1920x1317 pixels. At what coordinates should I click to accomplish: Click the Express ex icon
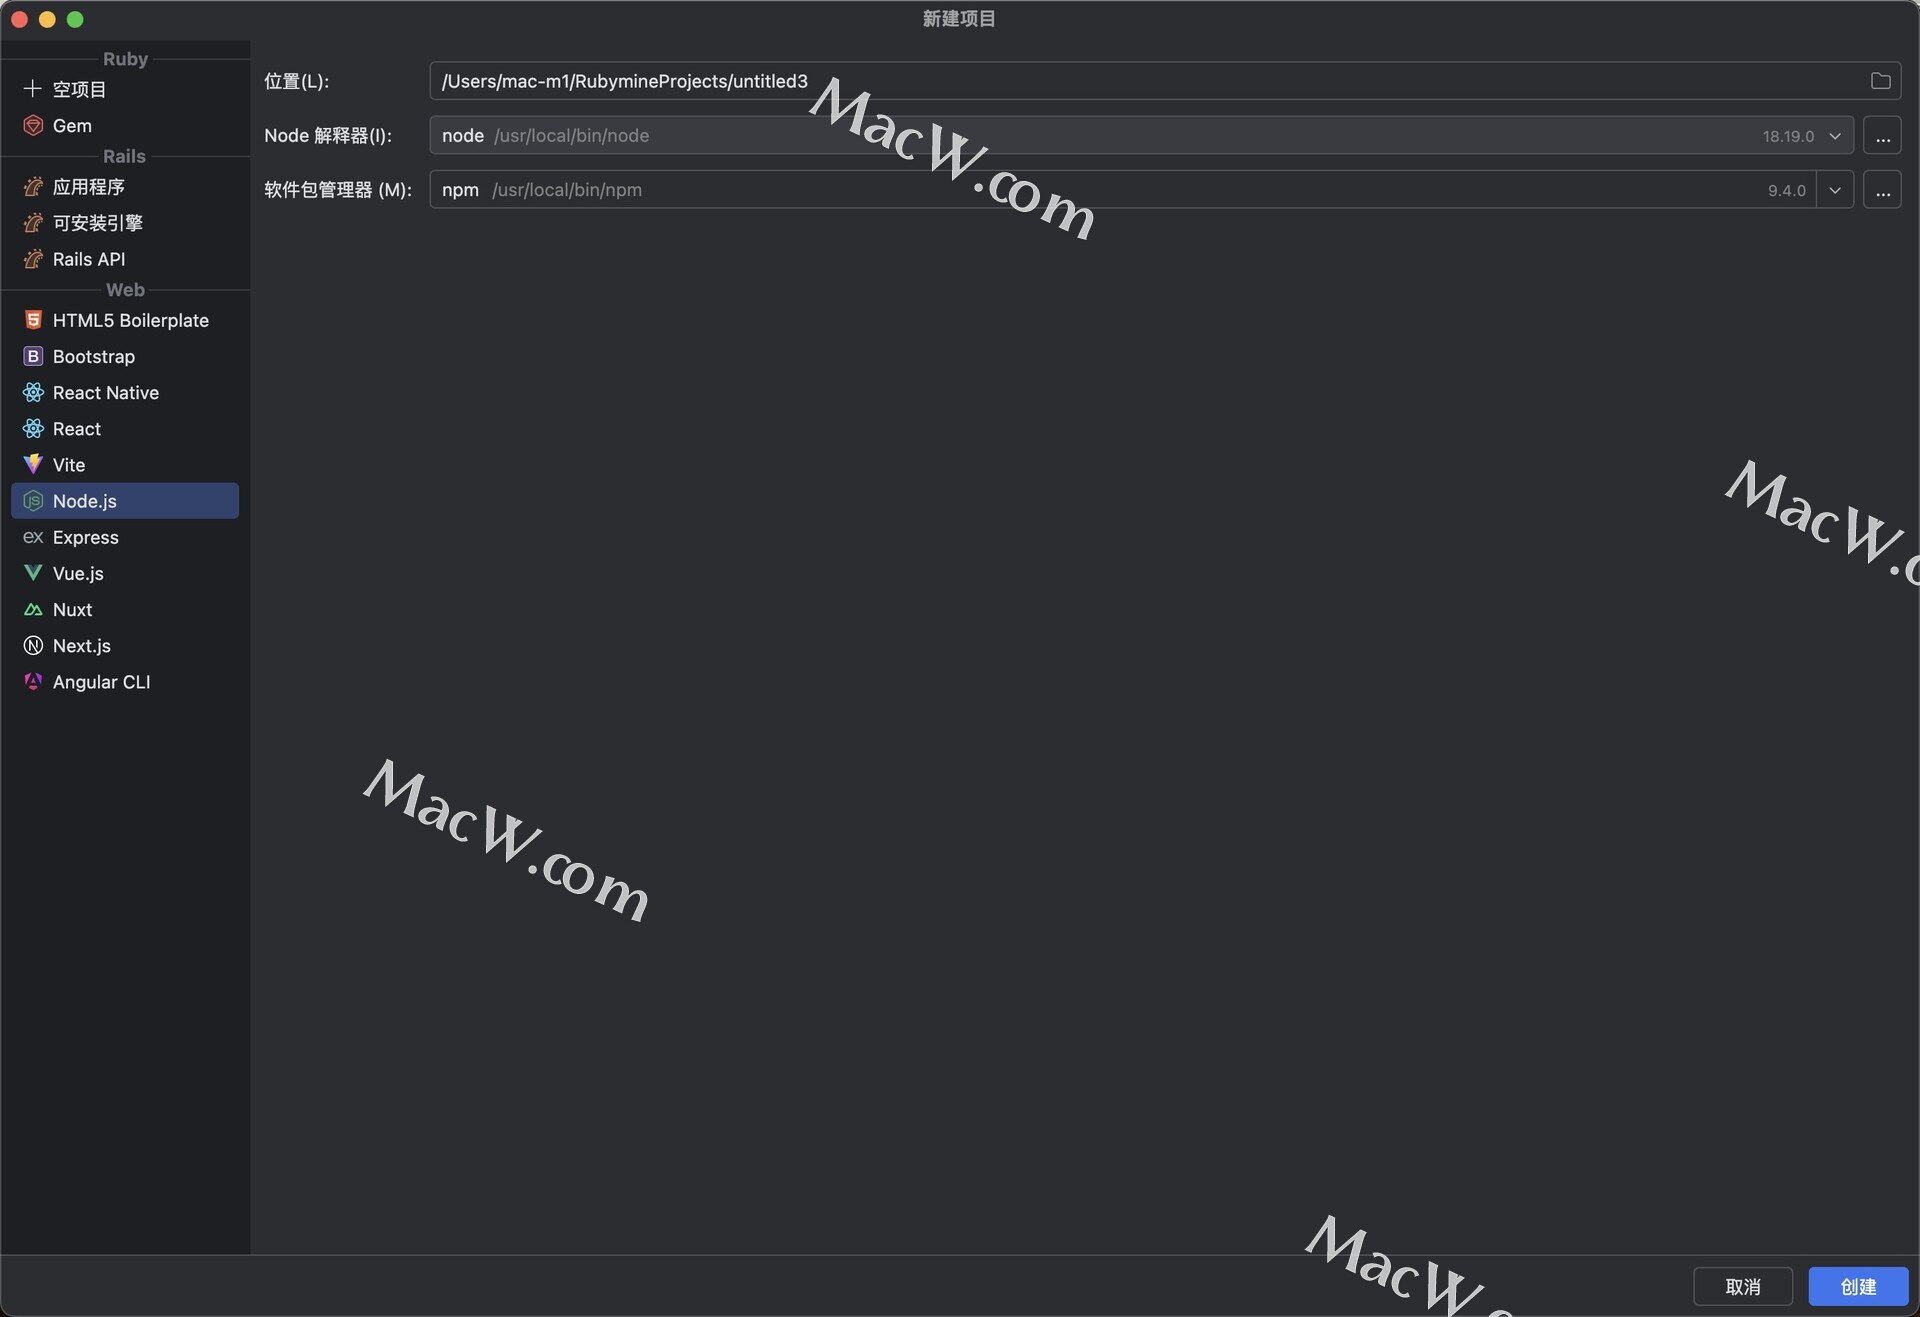(x=33, y=537)
